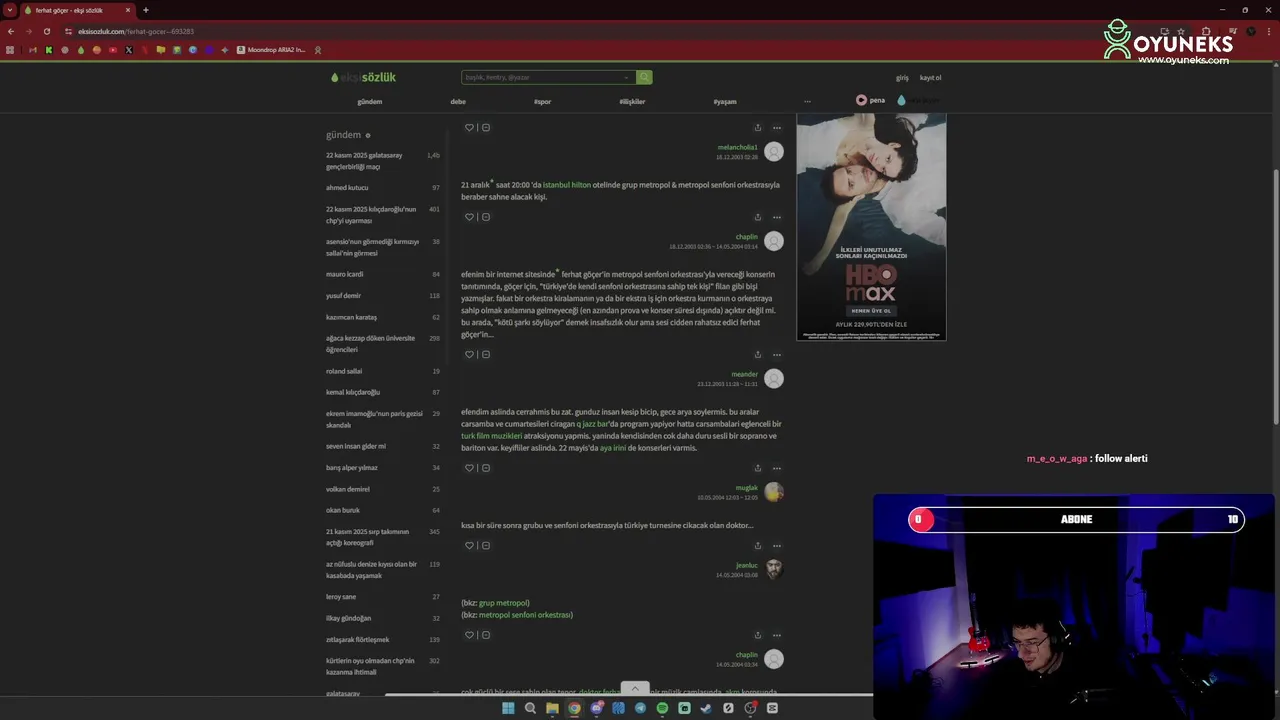
Task: Open gündem topic 'mauro icardi'
Action: (345, 274)
